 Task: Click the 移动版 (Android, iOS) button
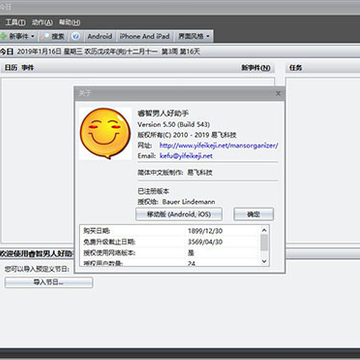pos(179,214)
